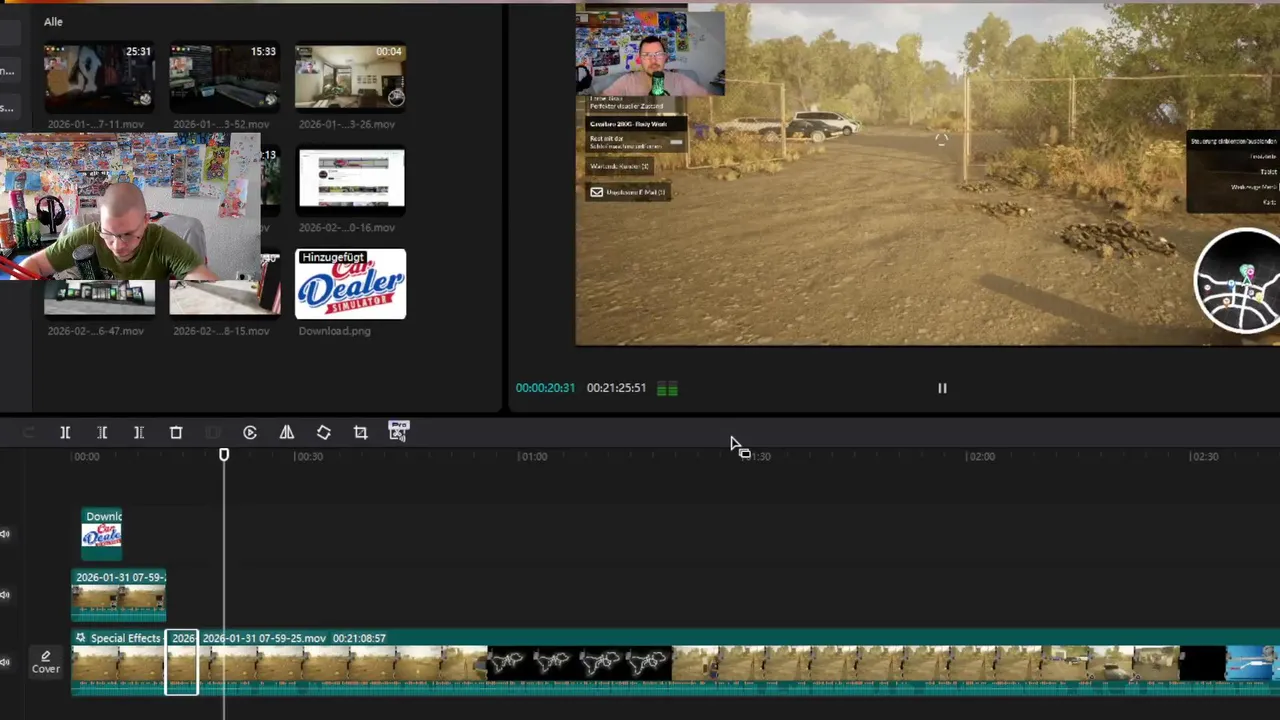Screen dimensions: 1280x720
Task: Click the clip name 2026-01-31 07-59-25.mov
Action: [x=264, y=638]
